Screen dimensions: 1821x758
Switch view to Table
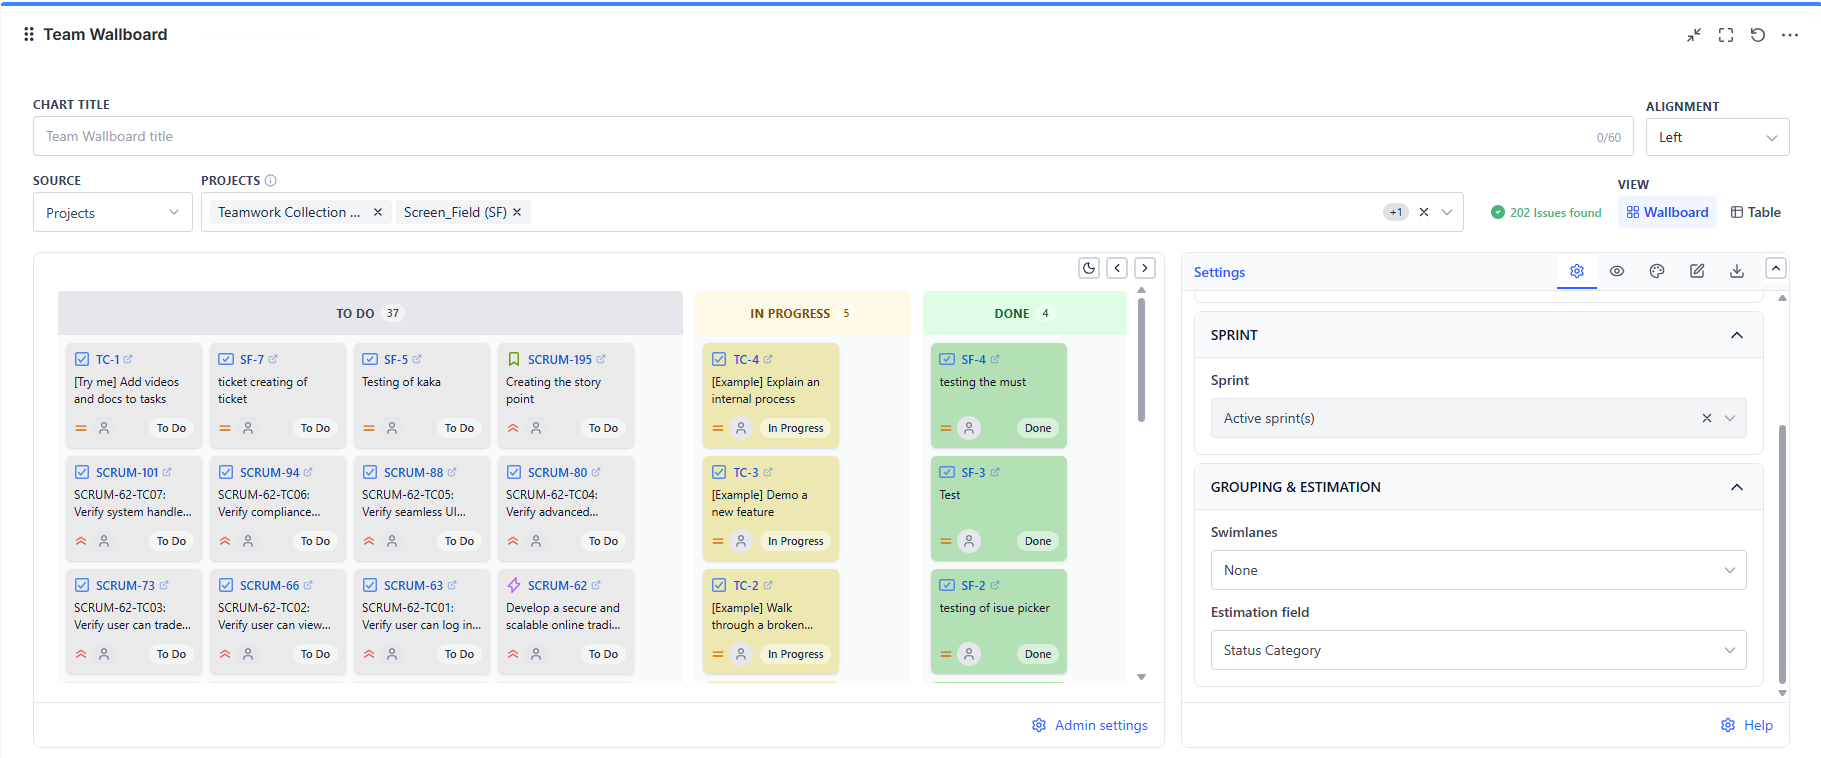(1756, 212)
